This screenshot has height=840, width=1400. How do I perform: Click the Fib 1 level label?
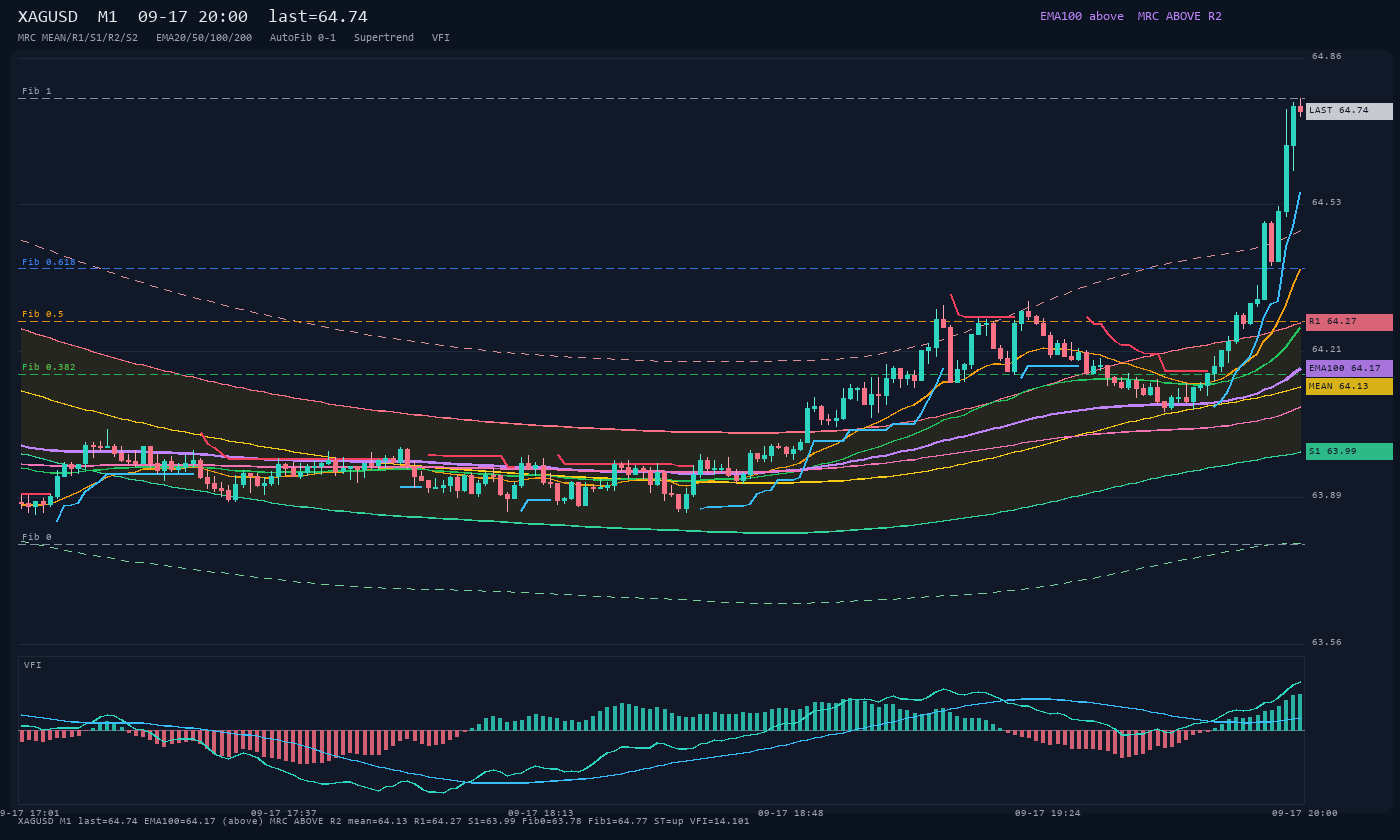[x=37, y=91]
